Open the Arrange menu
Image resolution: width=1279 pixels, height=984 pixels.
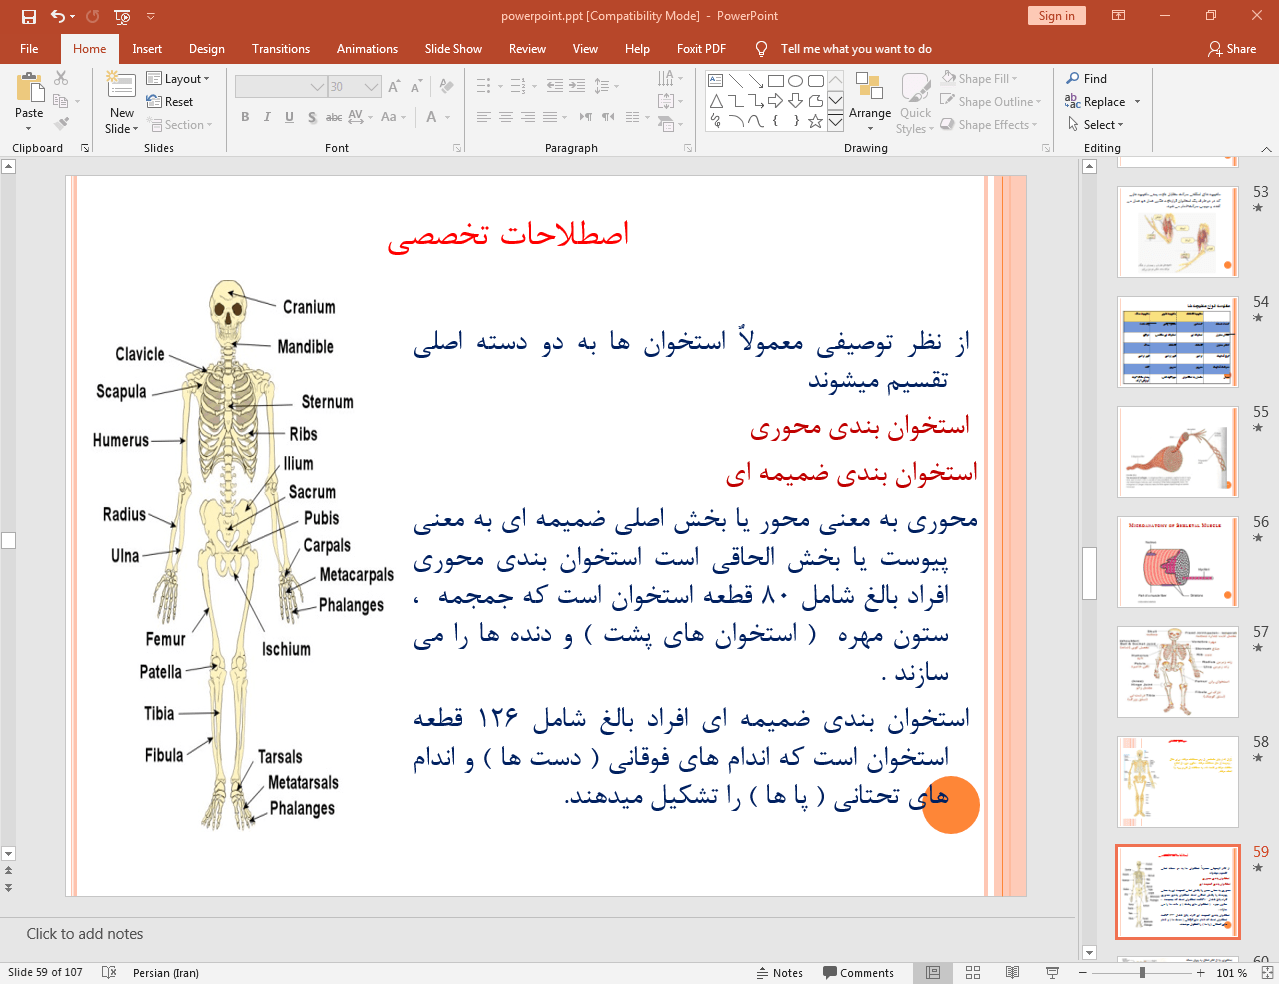coord(870,102)
